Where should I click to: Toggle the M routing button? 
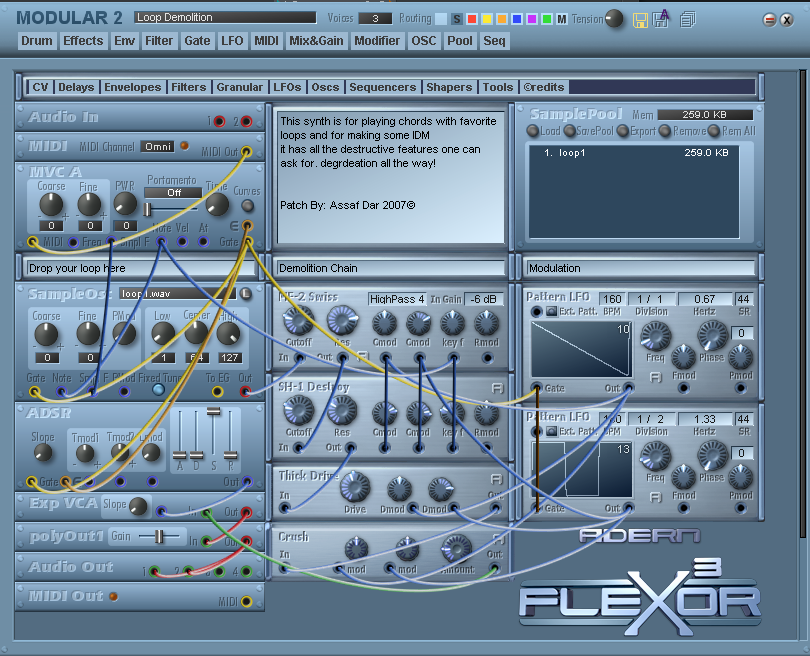(562, 20)
